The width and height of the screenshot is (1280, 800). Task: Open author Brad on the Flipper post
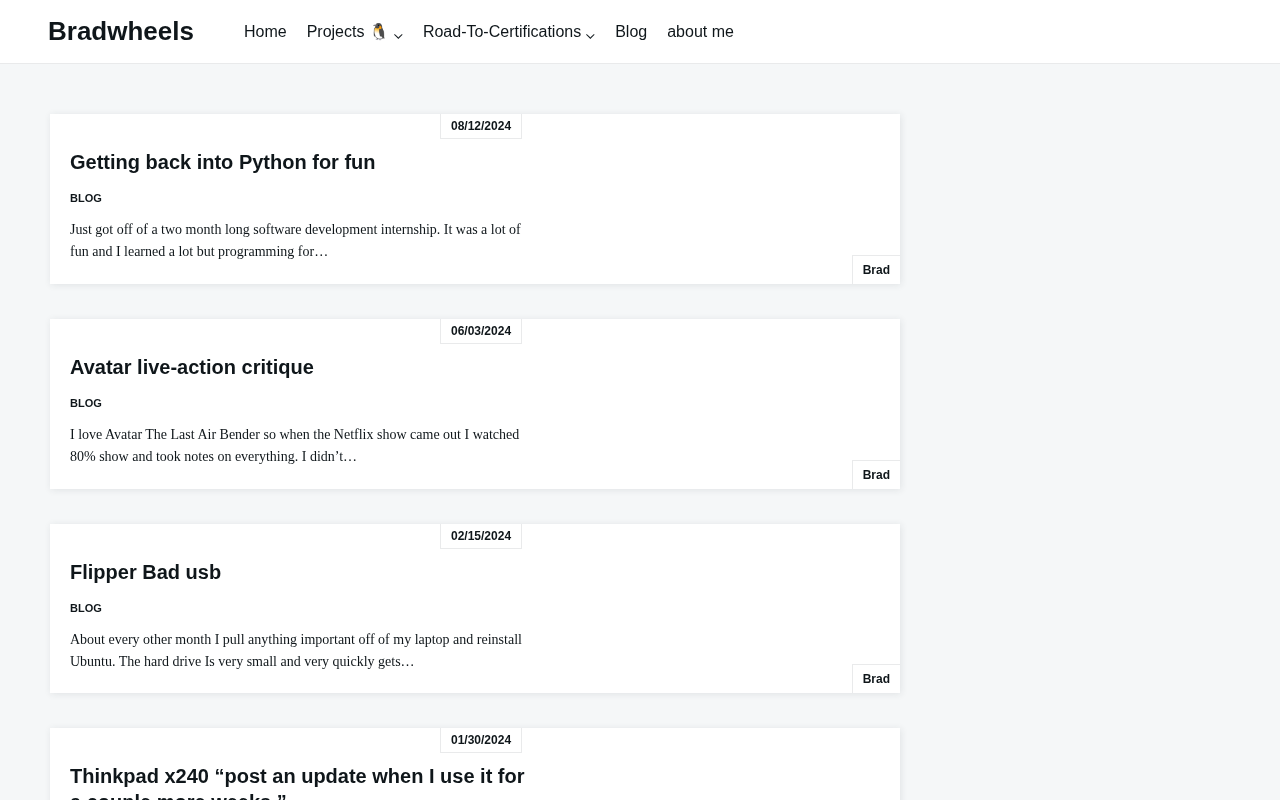[x=876, y=679]
